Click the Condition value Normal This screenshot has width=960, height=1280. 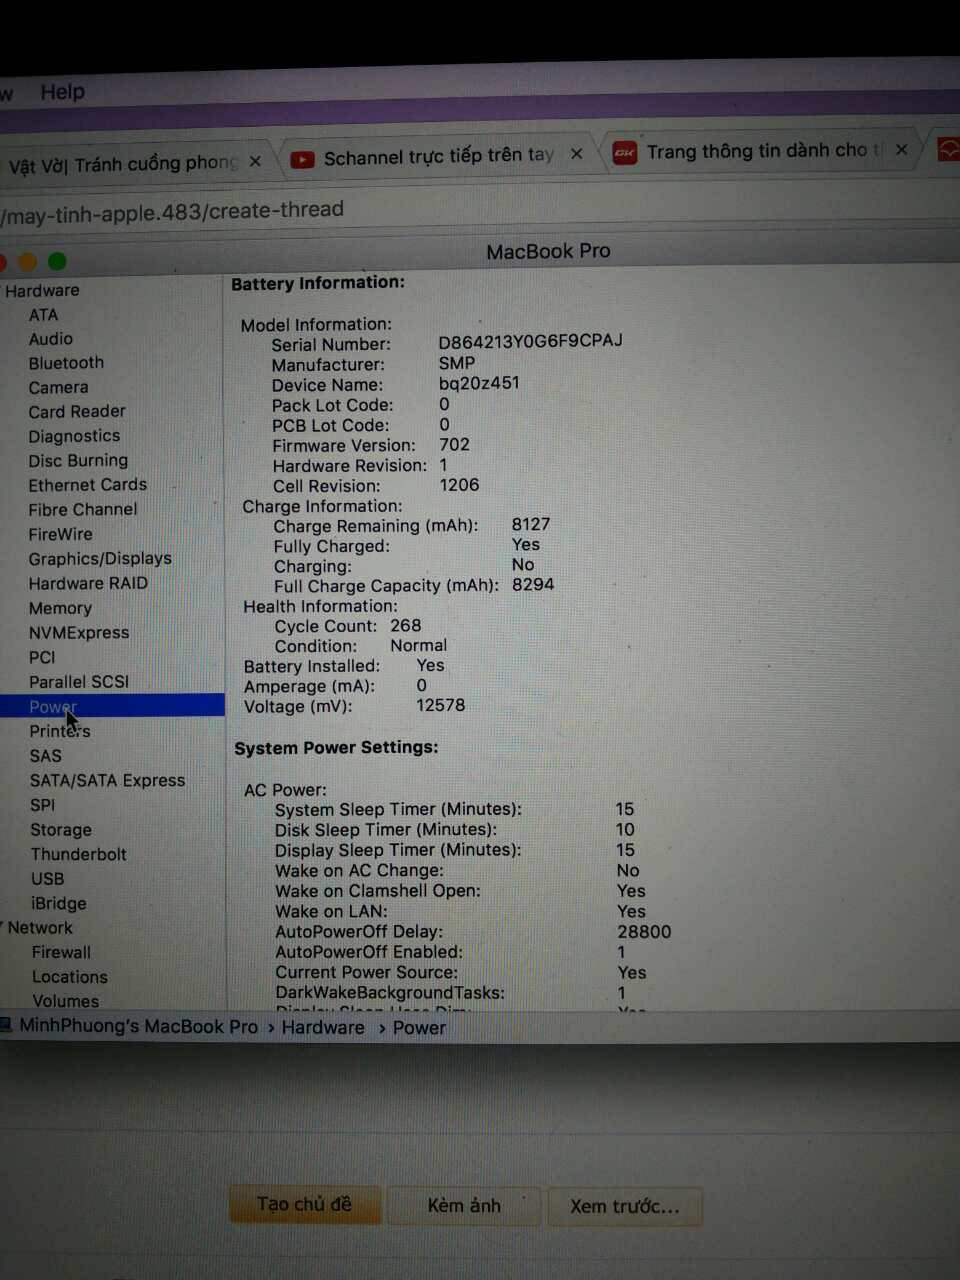click(x=418, y=645)
